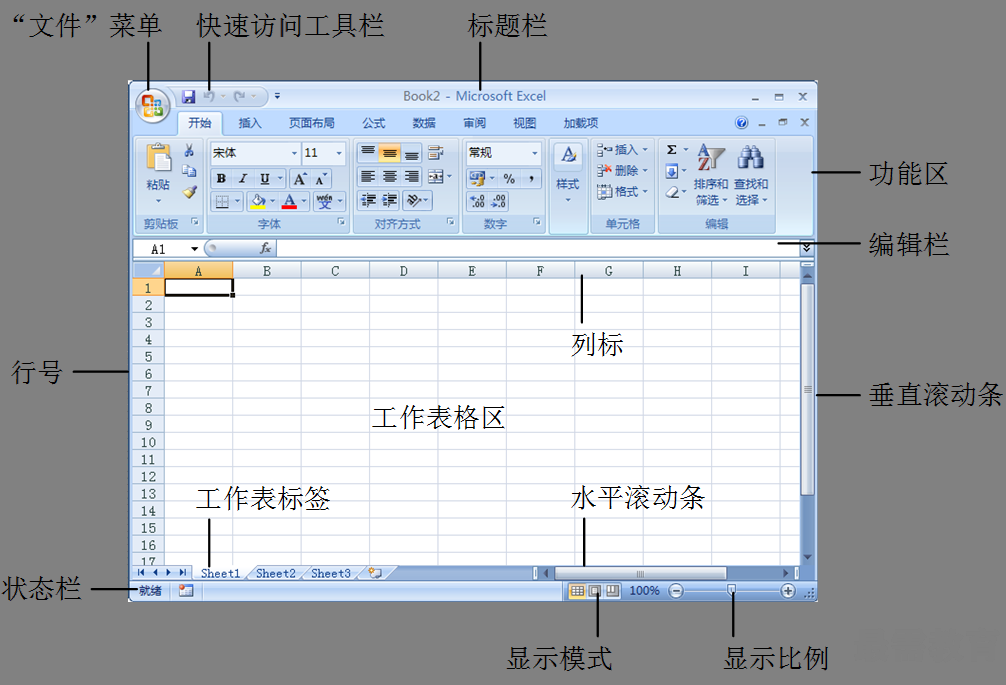Toggle Bold formatting

221,179
